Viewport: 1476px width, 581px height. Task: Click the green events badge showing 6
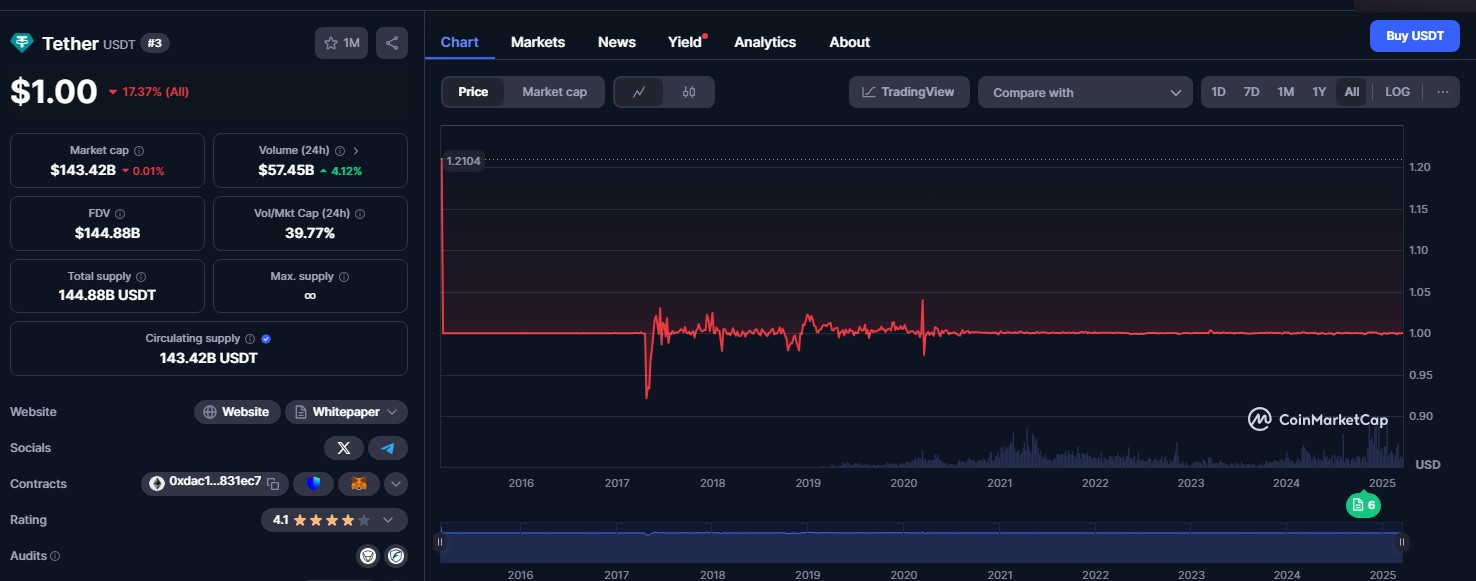1363,505
